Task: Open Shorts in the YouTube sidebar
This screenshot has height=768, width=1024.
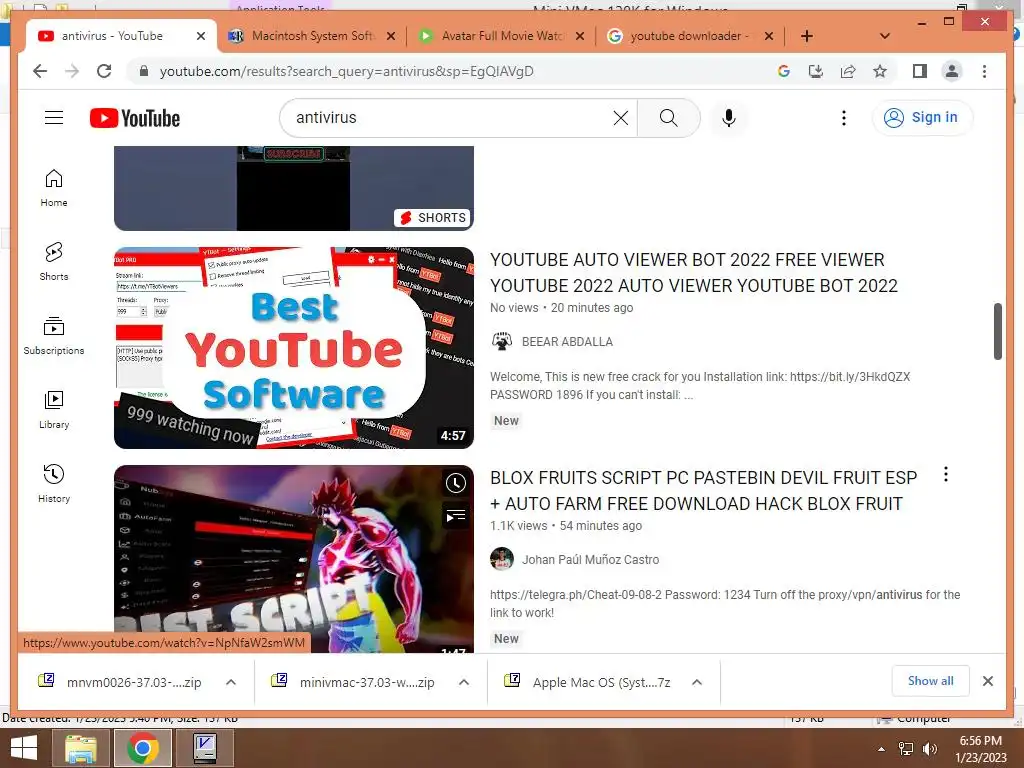Action: coord(54,262)
